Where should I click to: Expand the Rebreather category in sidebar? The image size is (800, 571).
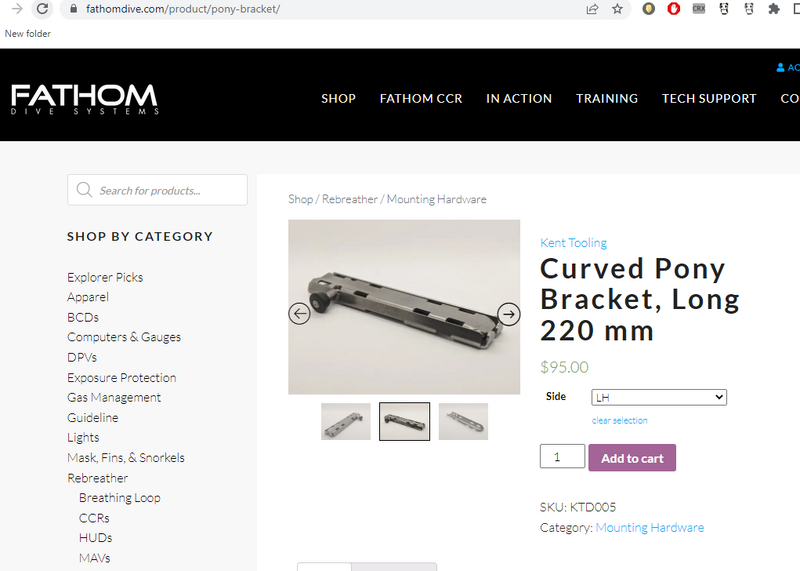[97, 478]
